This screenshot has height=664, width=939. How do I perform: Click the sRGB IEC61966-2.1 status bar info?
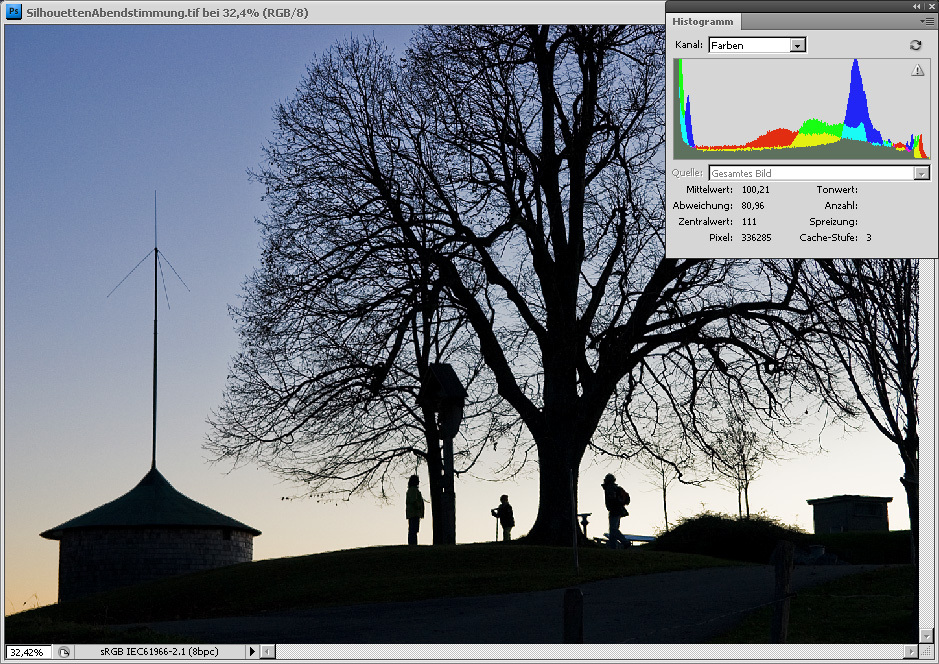158,652
